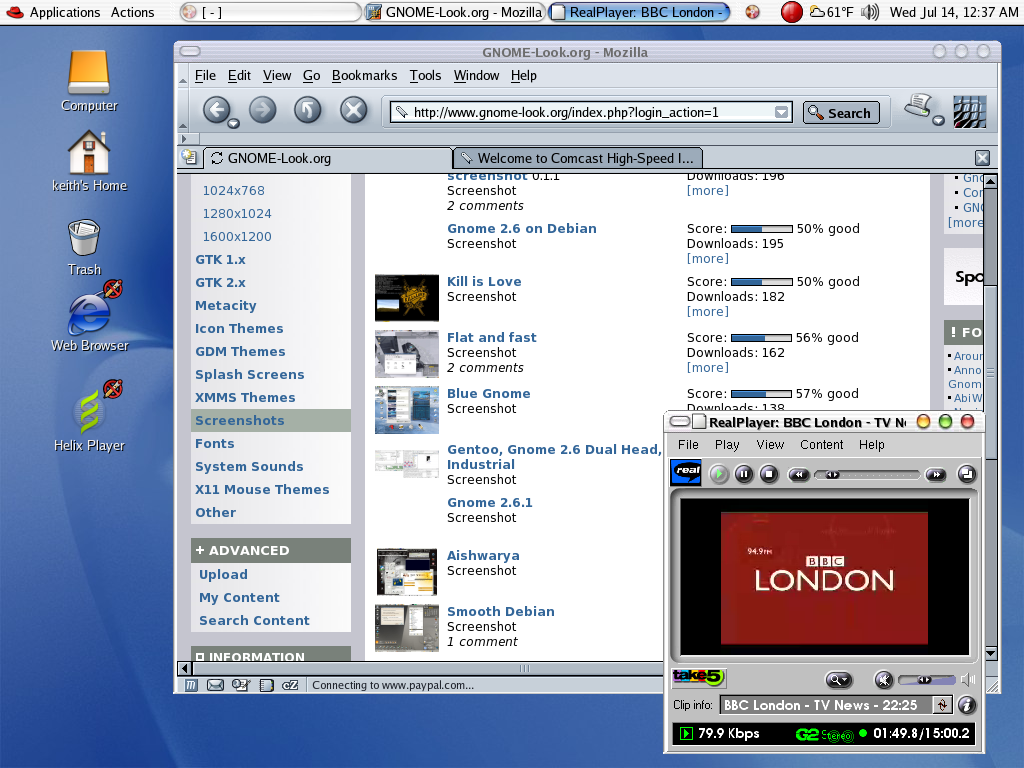Go back with Mozilla's Back arrow
Image resolution: width=1024 pixels, height=768 pixels.
coord(217,110)
